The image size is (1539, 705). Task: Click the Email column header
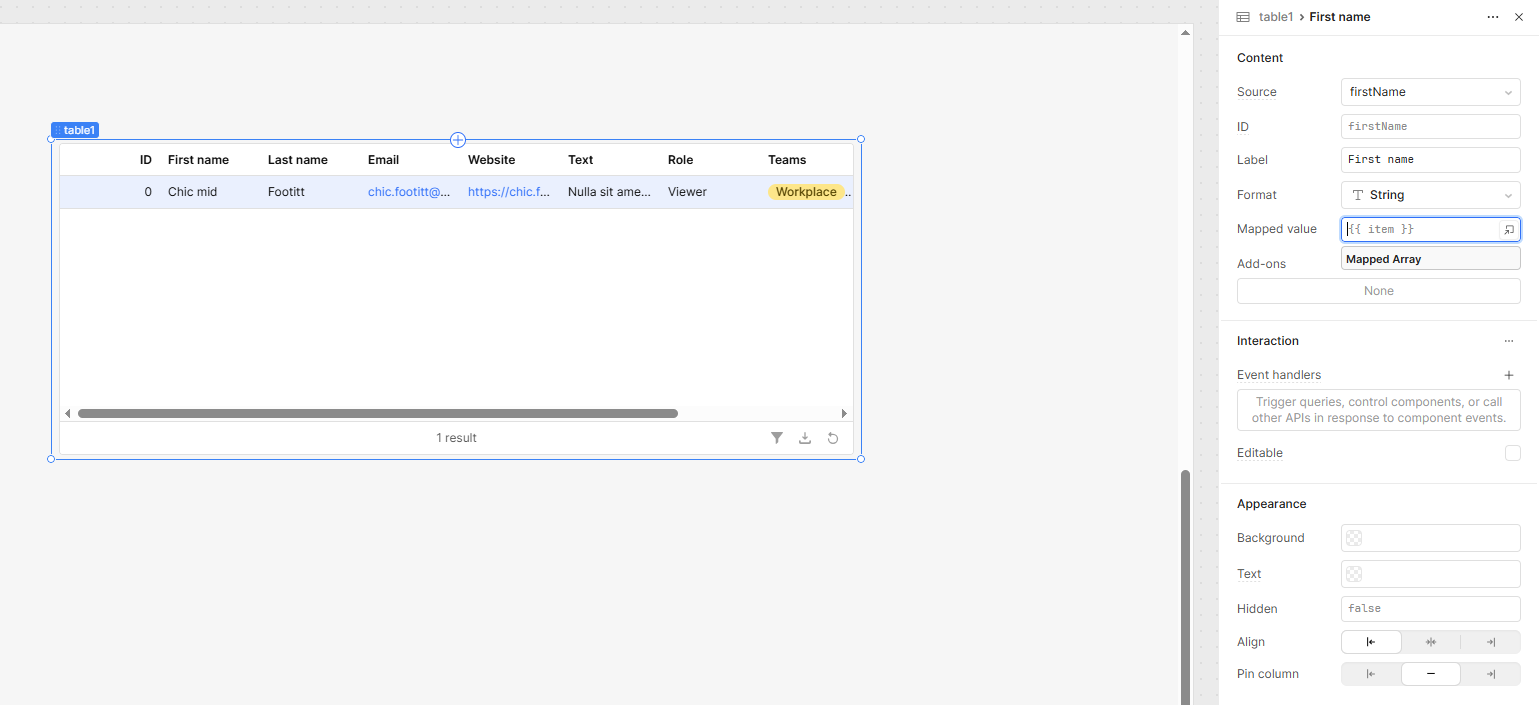tap(383, 160)
